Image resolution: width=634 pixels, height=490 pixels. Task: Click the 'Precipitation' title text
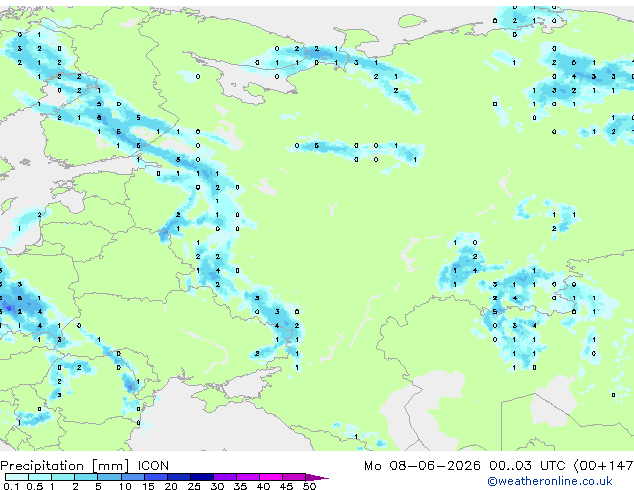42,466
